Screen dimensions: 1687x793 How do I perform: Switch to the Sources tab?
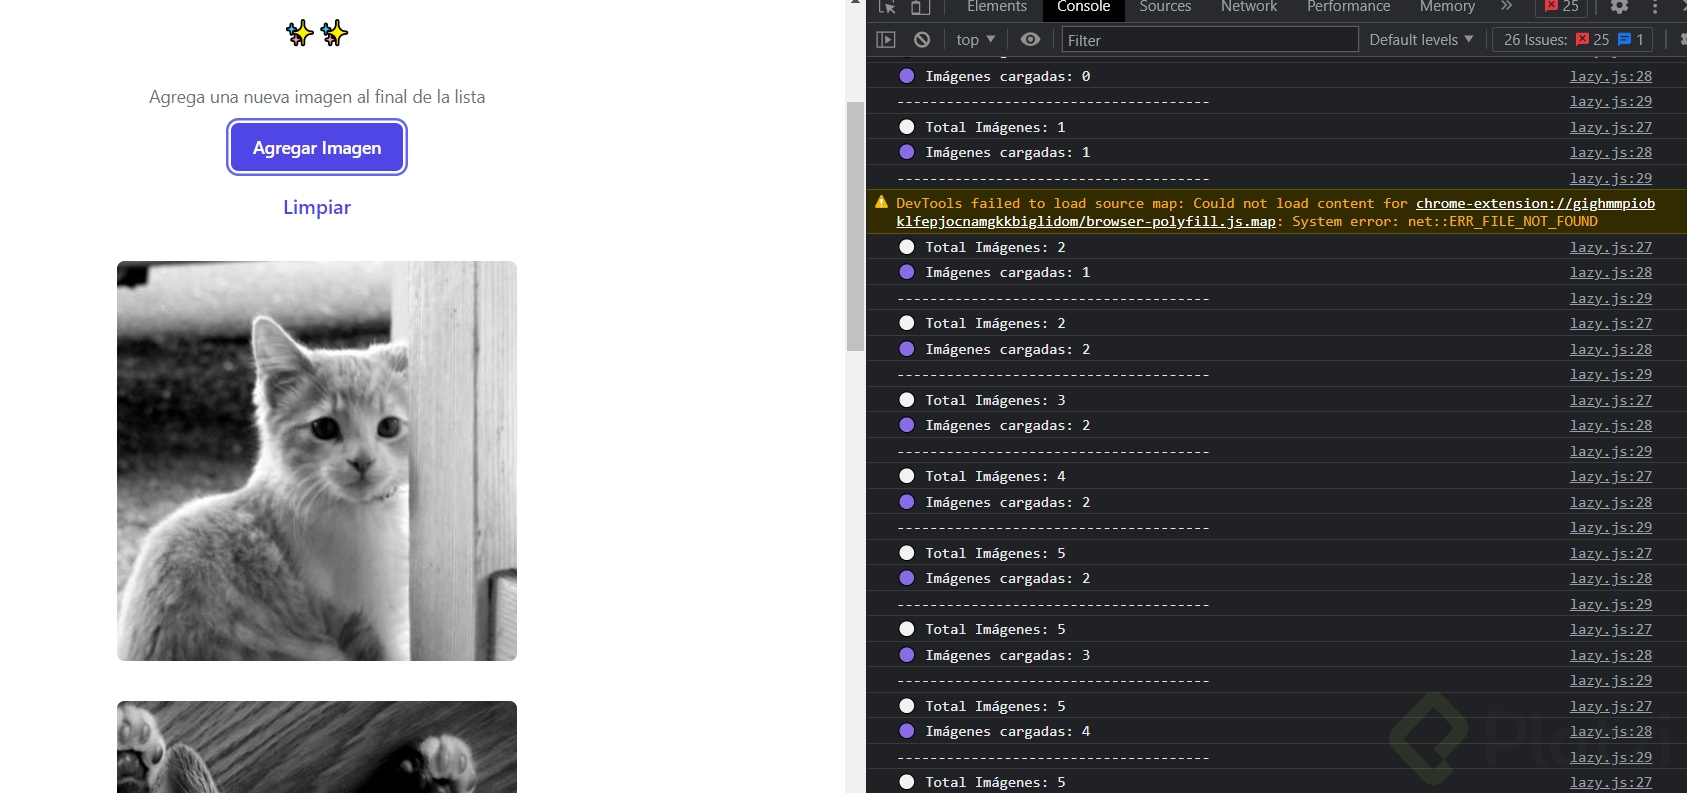(1165, 7)
